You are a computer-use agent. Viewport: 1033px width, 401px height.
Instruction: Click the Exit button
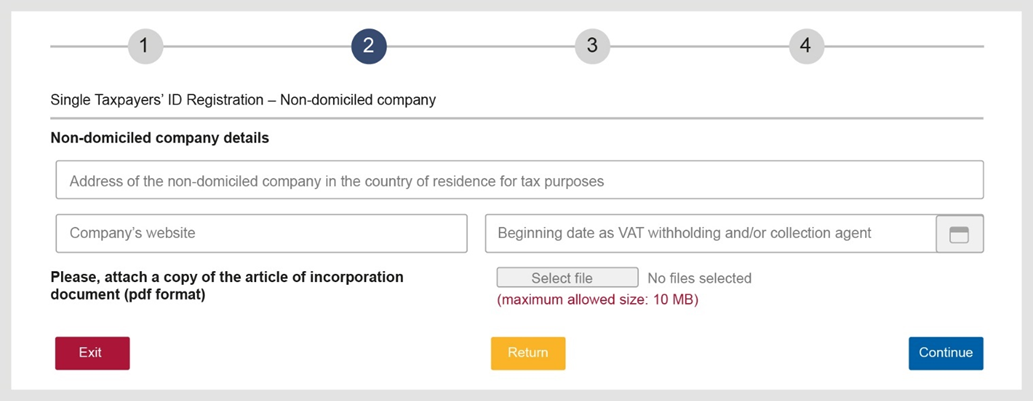click(x=92, y=353)
